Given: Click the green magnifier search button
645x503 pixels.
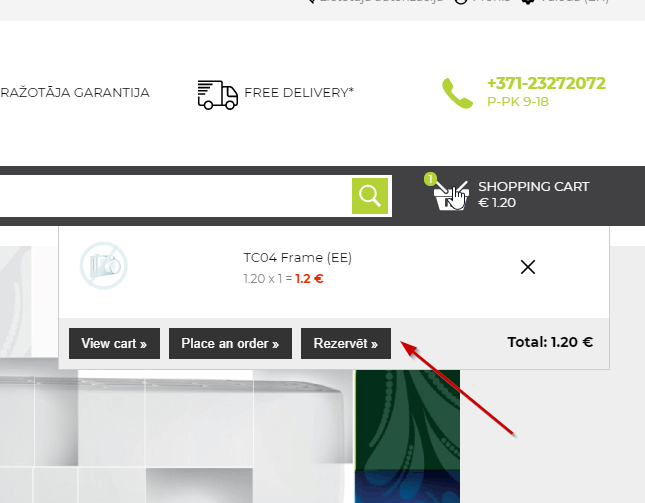Looking at the screenshot, I should [370, 196].
